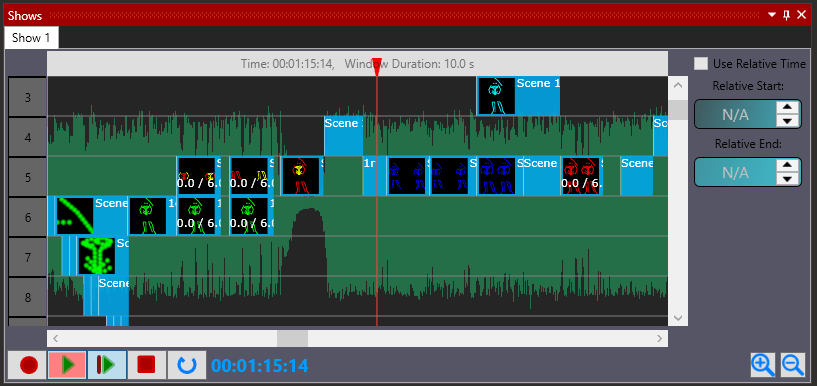Switch to the Show 1 tab
The height and width of the screenshot is (386, 817).
pyautogui.click(x=31, y=38)
